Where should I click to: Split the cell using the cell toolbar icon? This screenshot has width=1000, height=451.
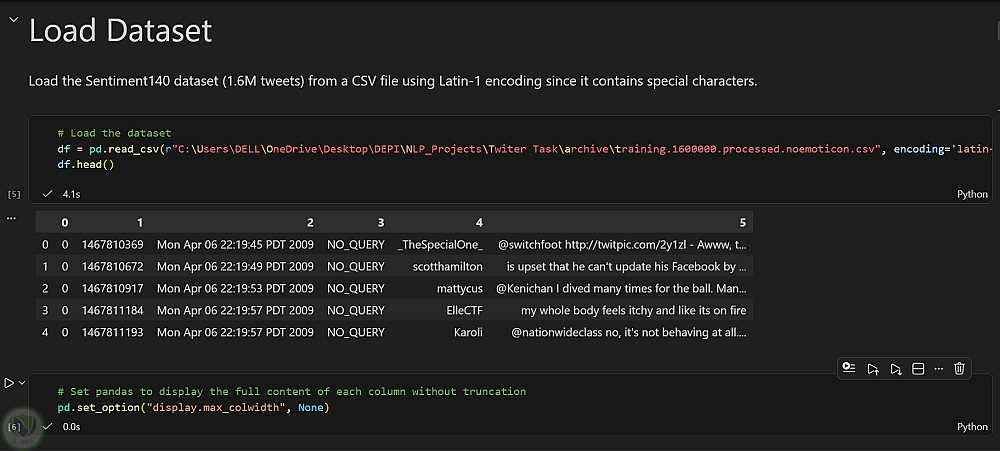918,368
